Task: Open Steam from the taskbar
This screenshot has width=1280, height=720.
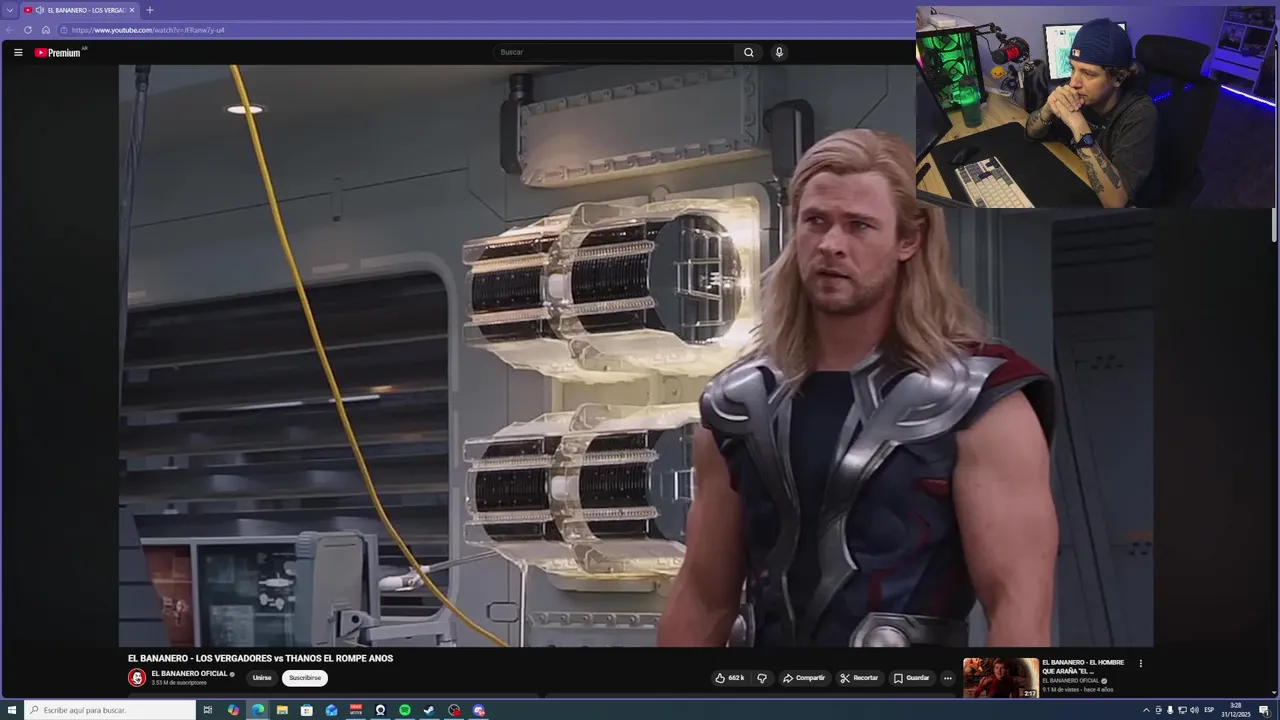Action: pos(429,710)
